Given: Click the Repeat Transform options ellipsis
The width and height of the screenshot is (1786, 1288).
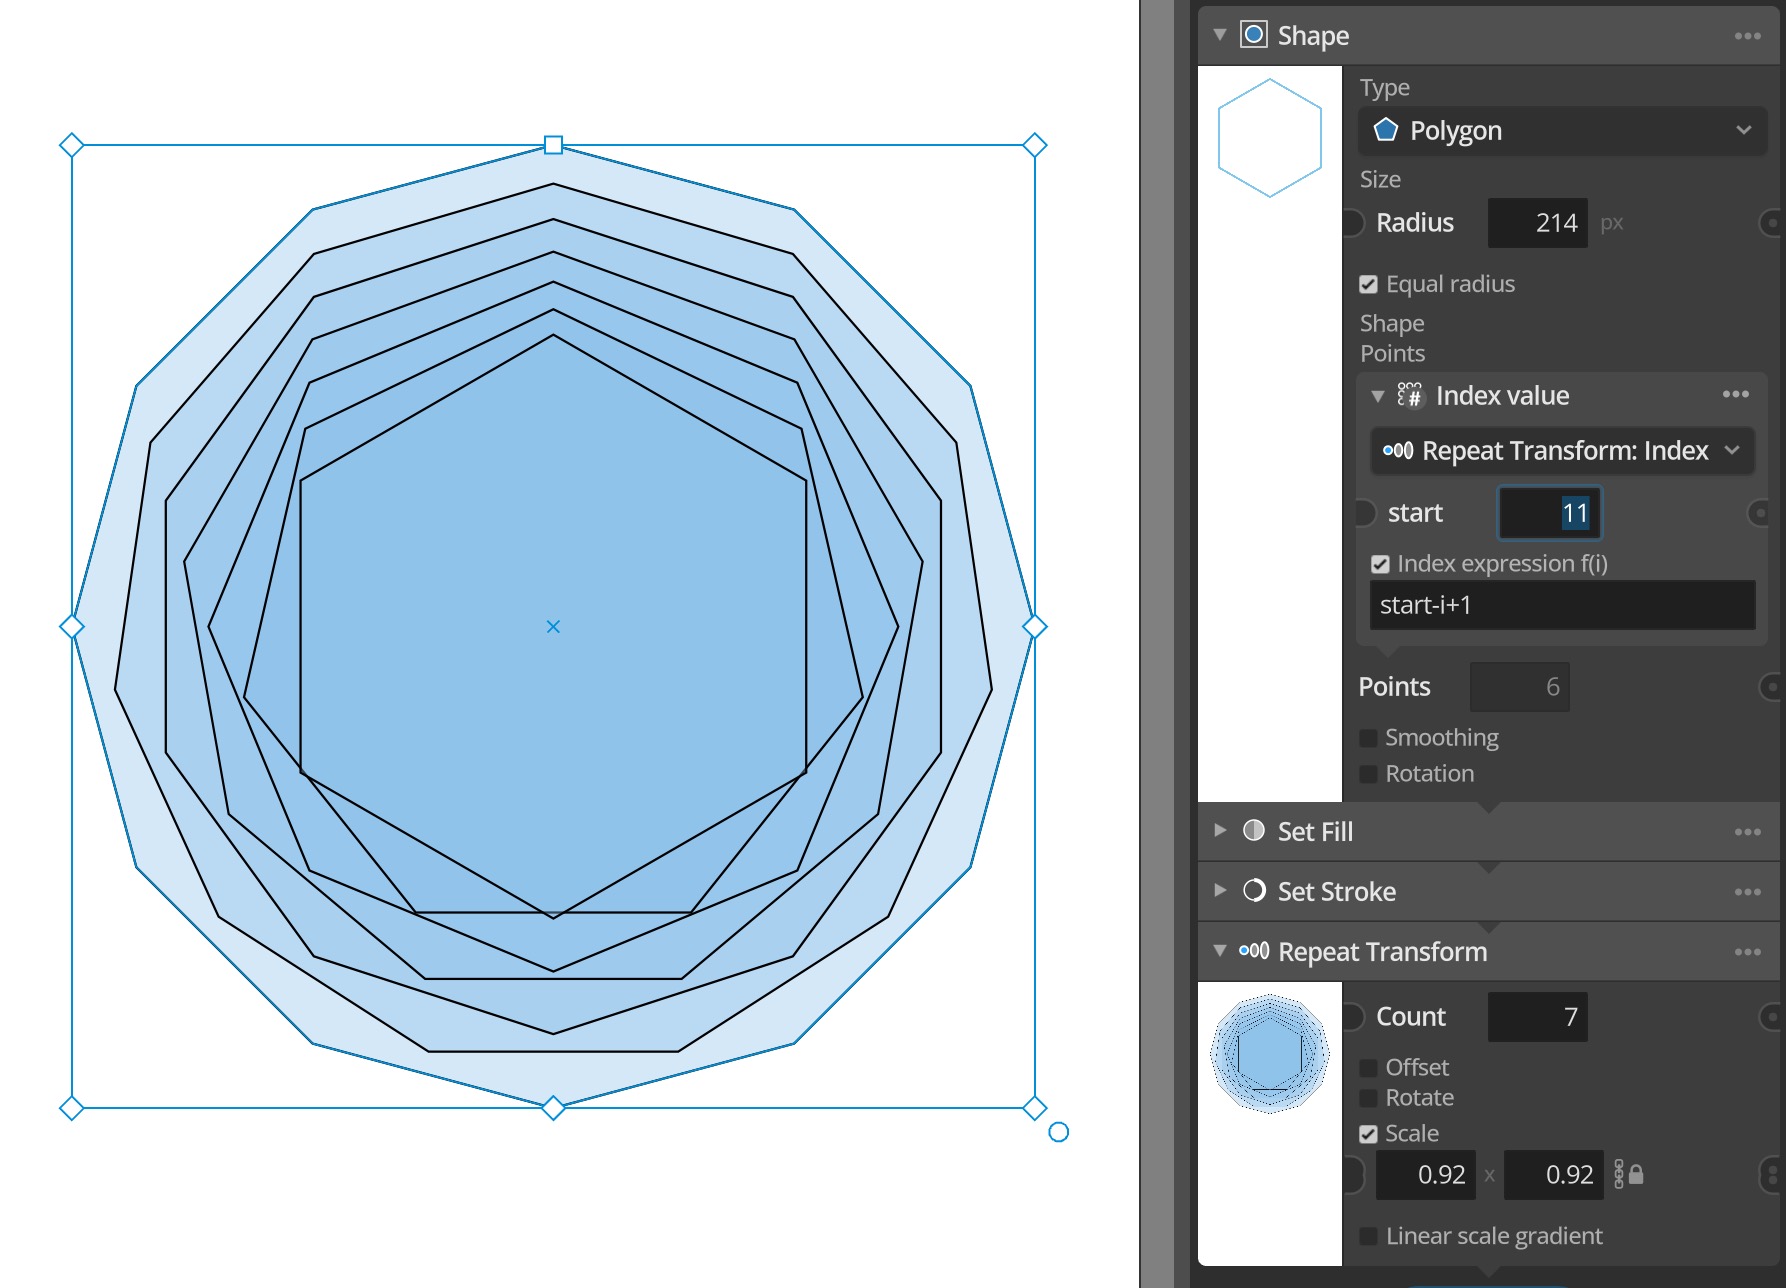Looking at the screenshot, I should click(1747, 952).
